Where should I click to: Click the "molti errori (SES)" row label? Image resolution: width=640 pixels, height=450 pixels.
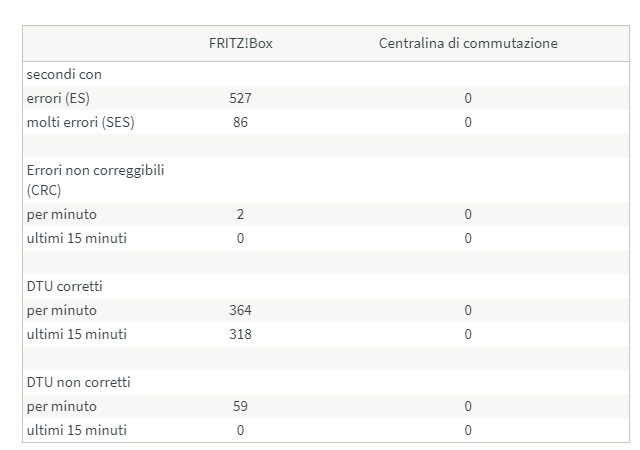tap(81, 122)
